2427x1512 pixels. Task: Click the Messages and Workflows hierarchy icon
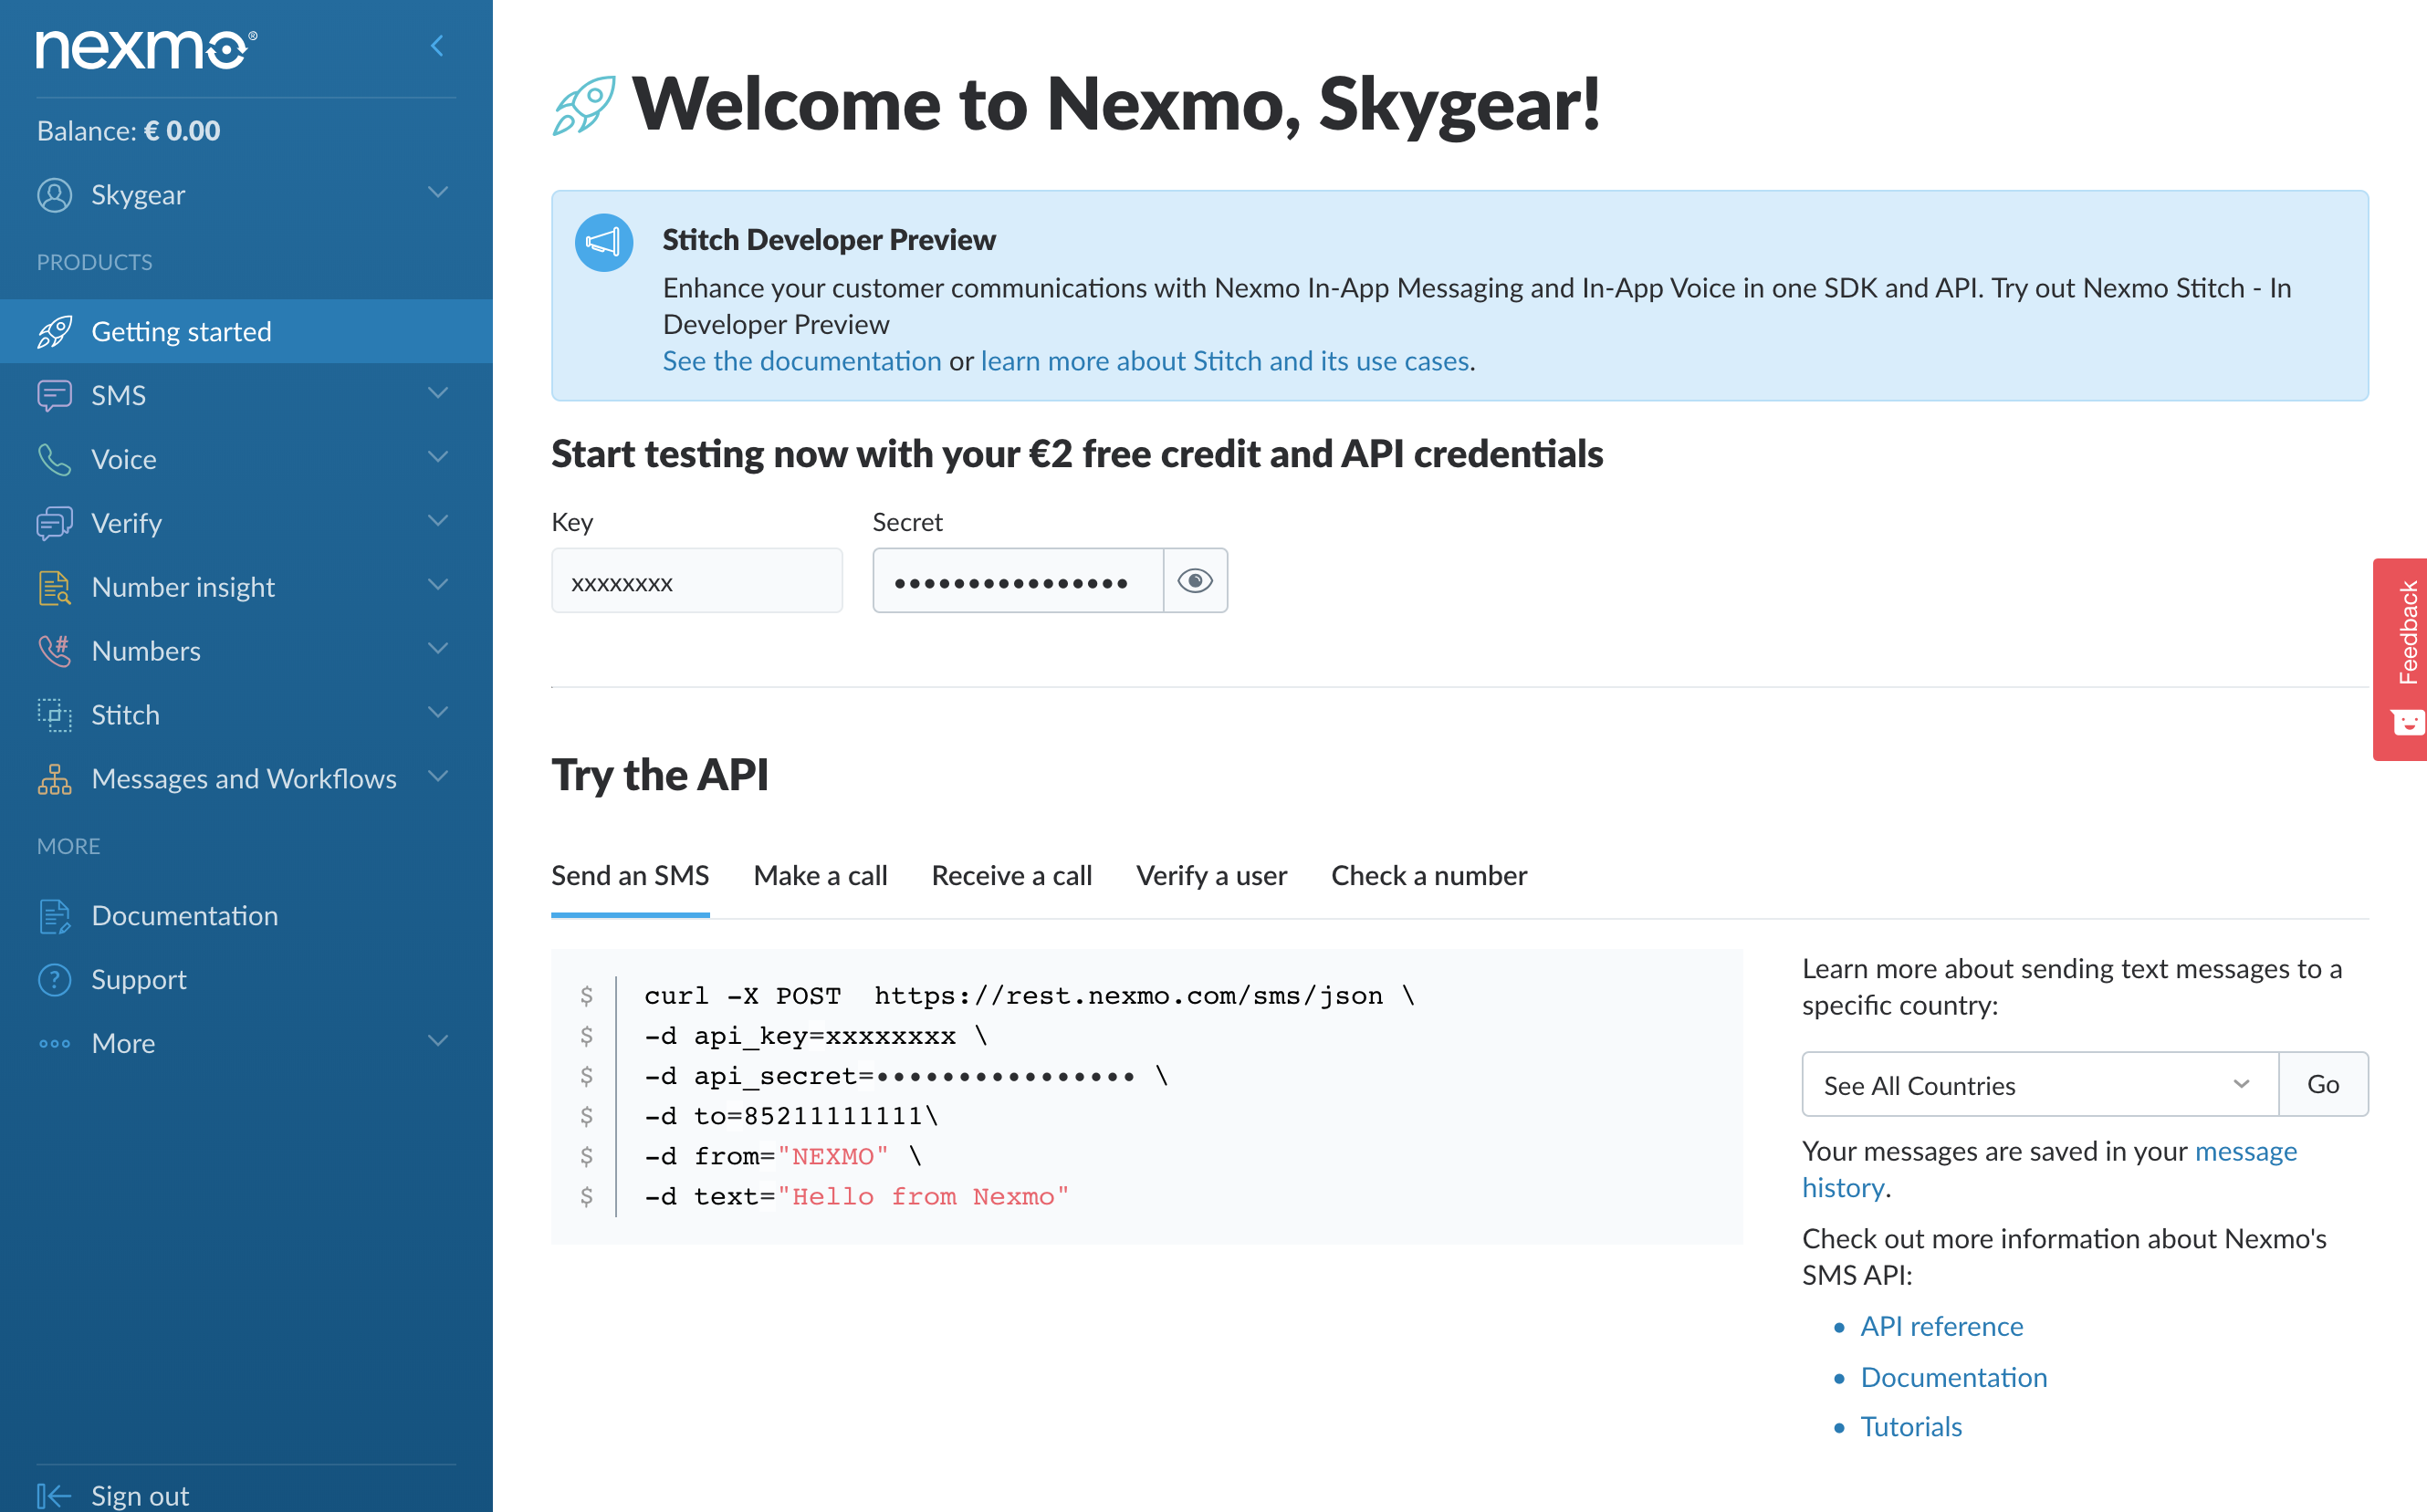[x=55, y=779]
